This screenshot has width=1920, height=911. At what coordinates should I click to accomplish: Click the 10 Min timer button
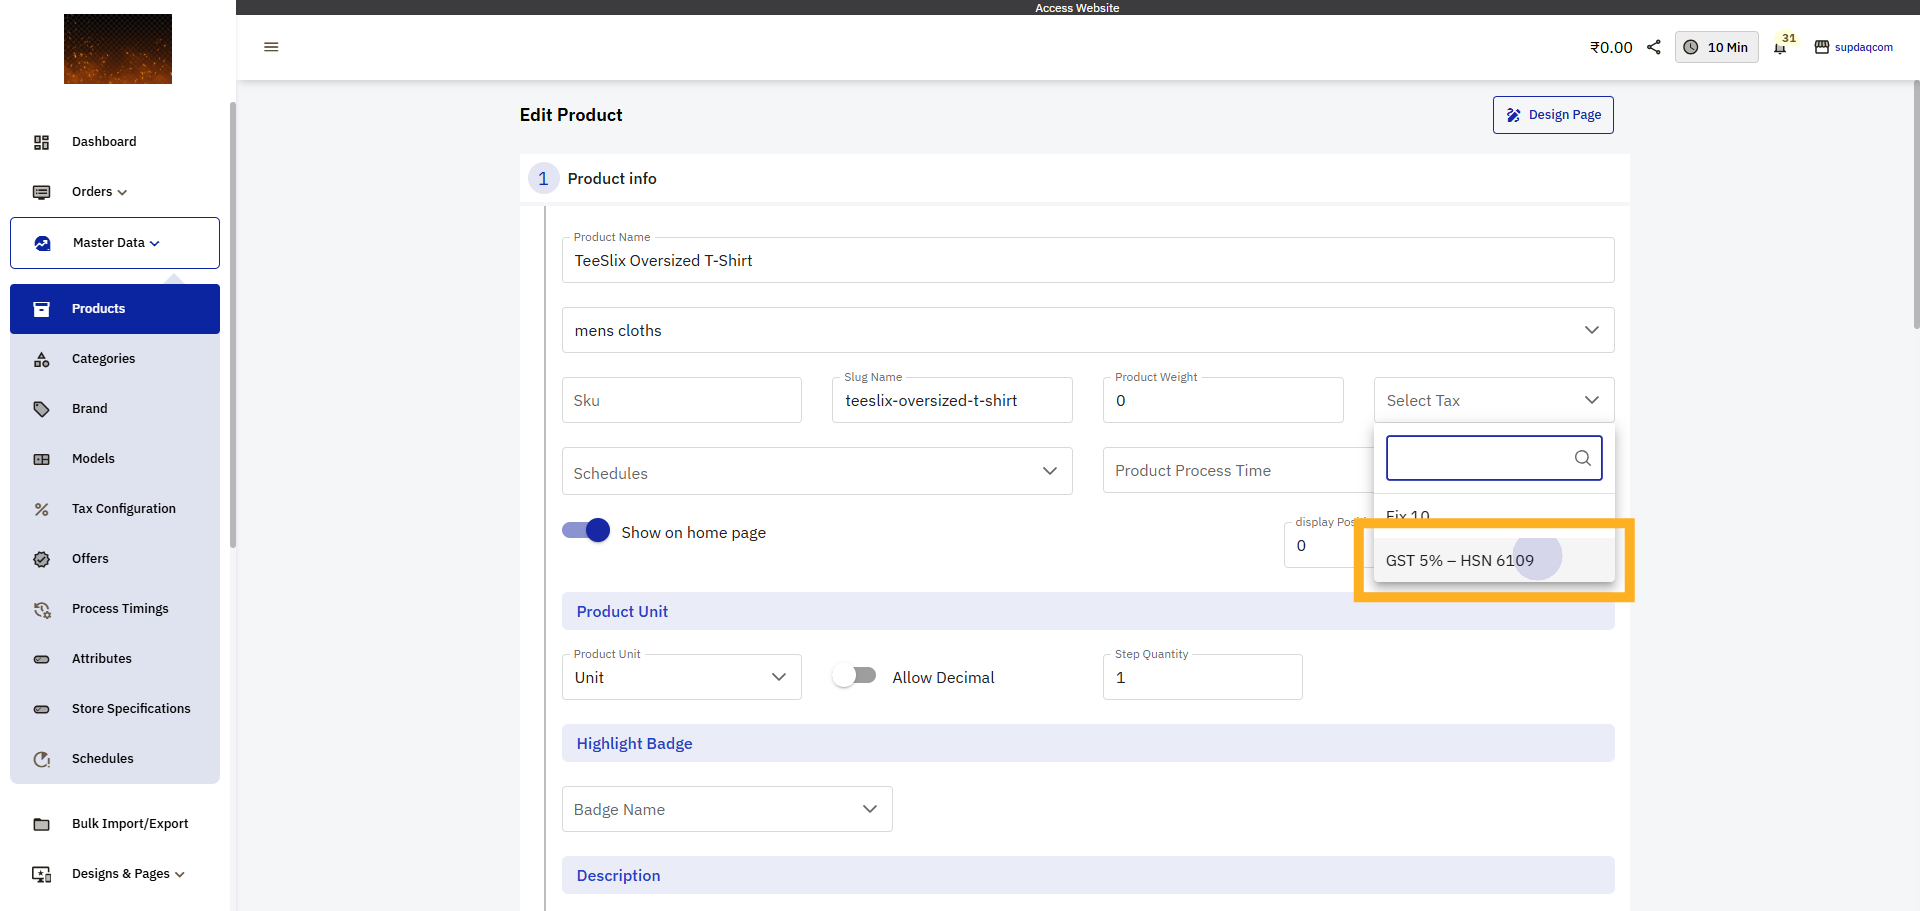[1716, 47]
